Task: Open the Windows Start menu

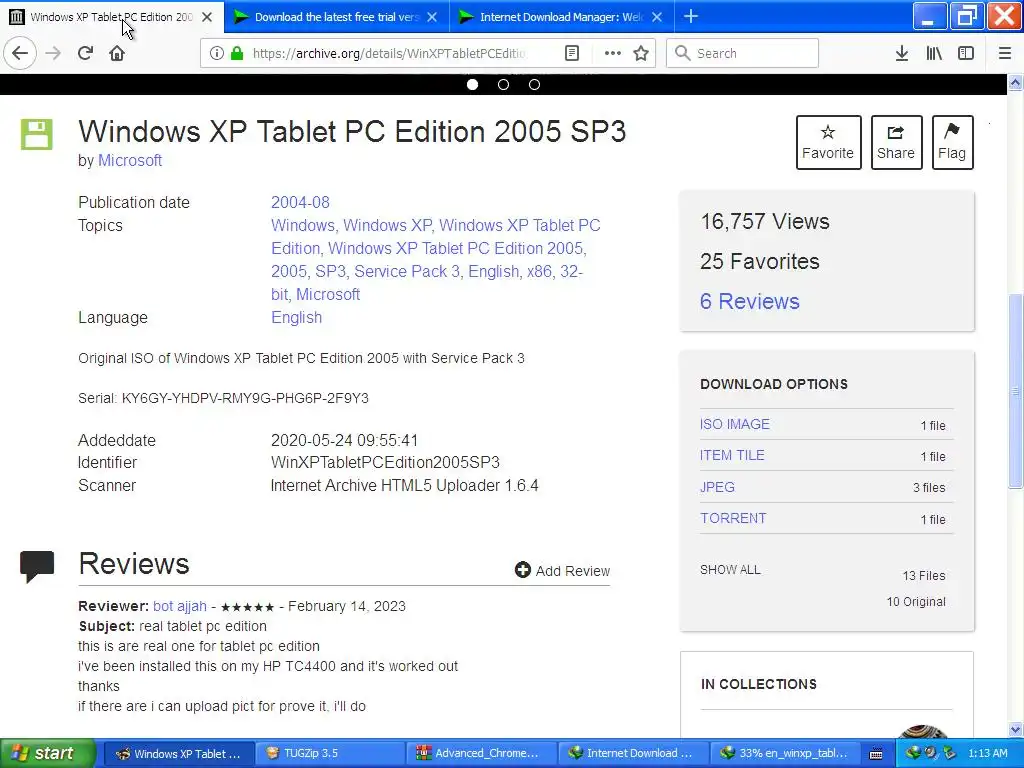Action: 47,754
